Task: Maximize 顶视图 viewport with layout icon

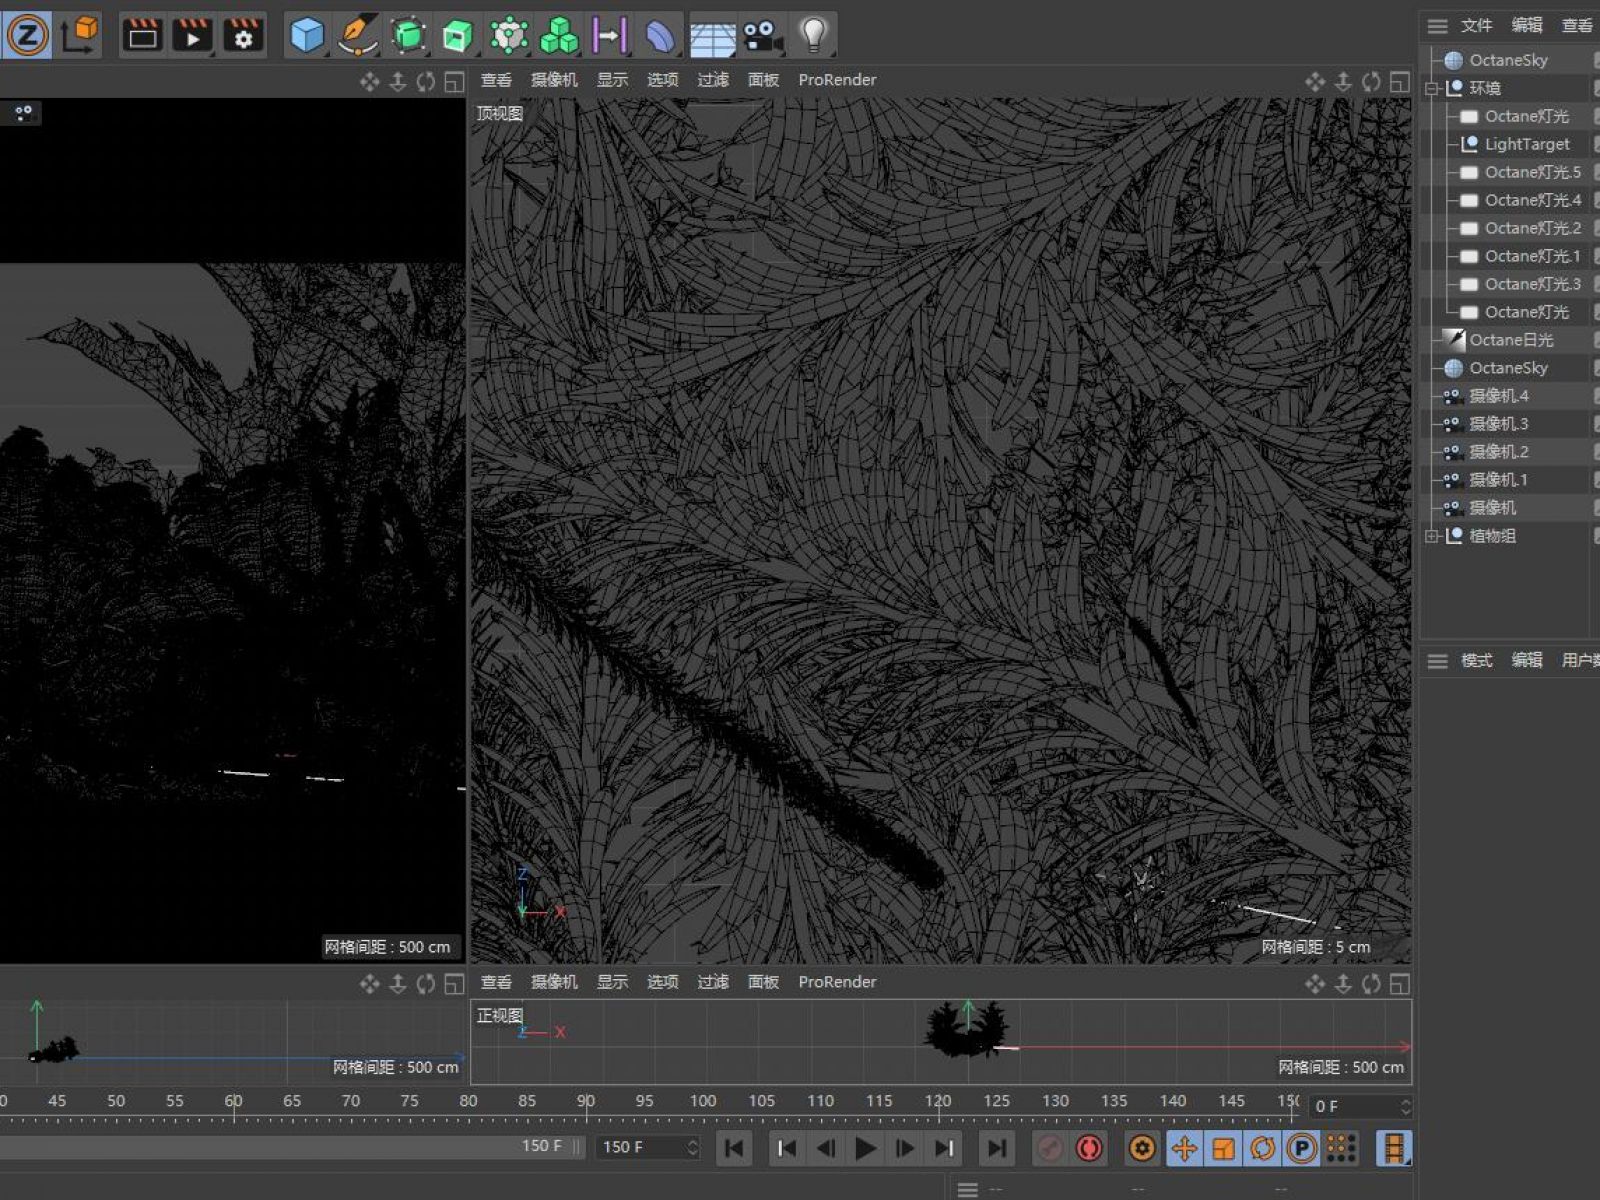Action: tap(1400, 82)
